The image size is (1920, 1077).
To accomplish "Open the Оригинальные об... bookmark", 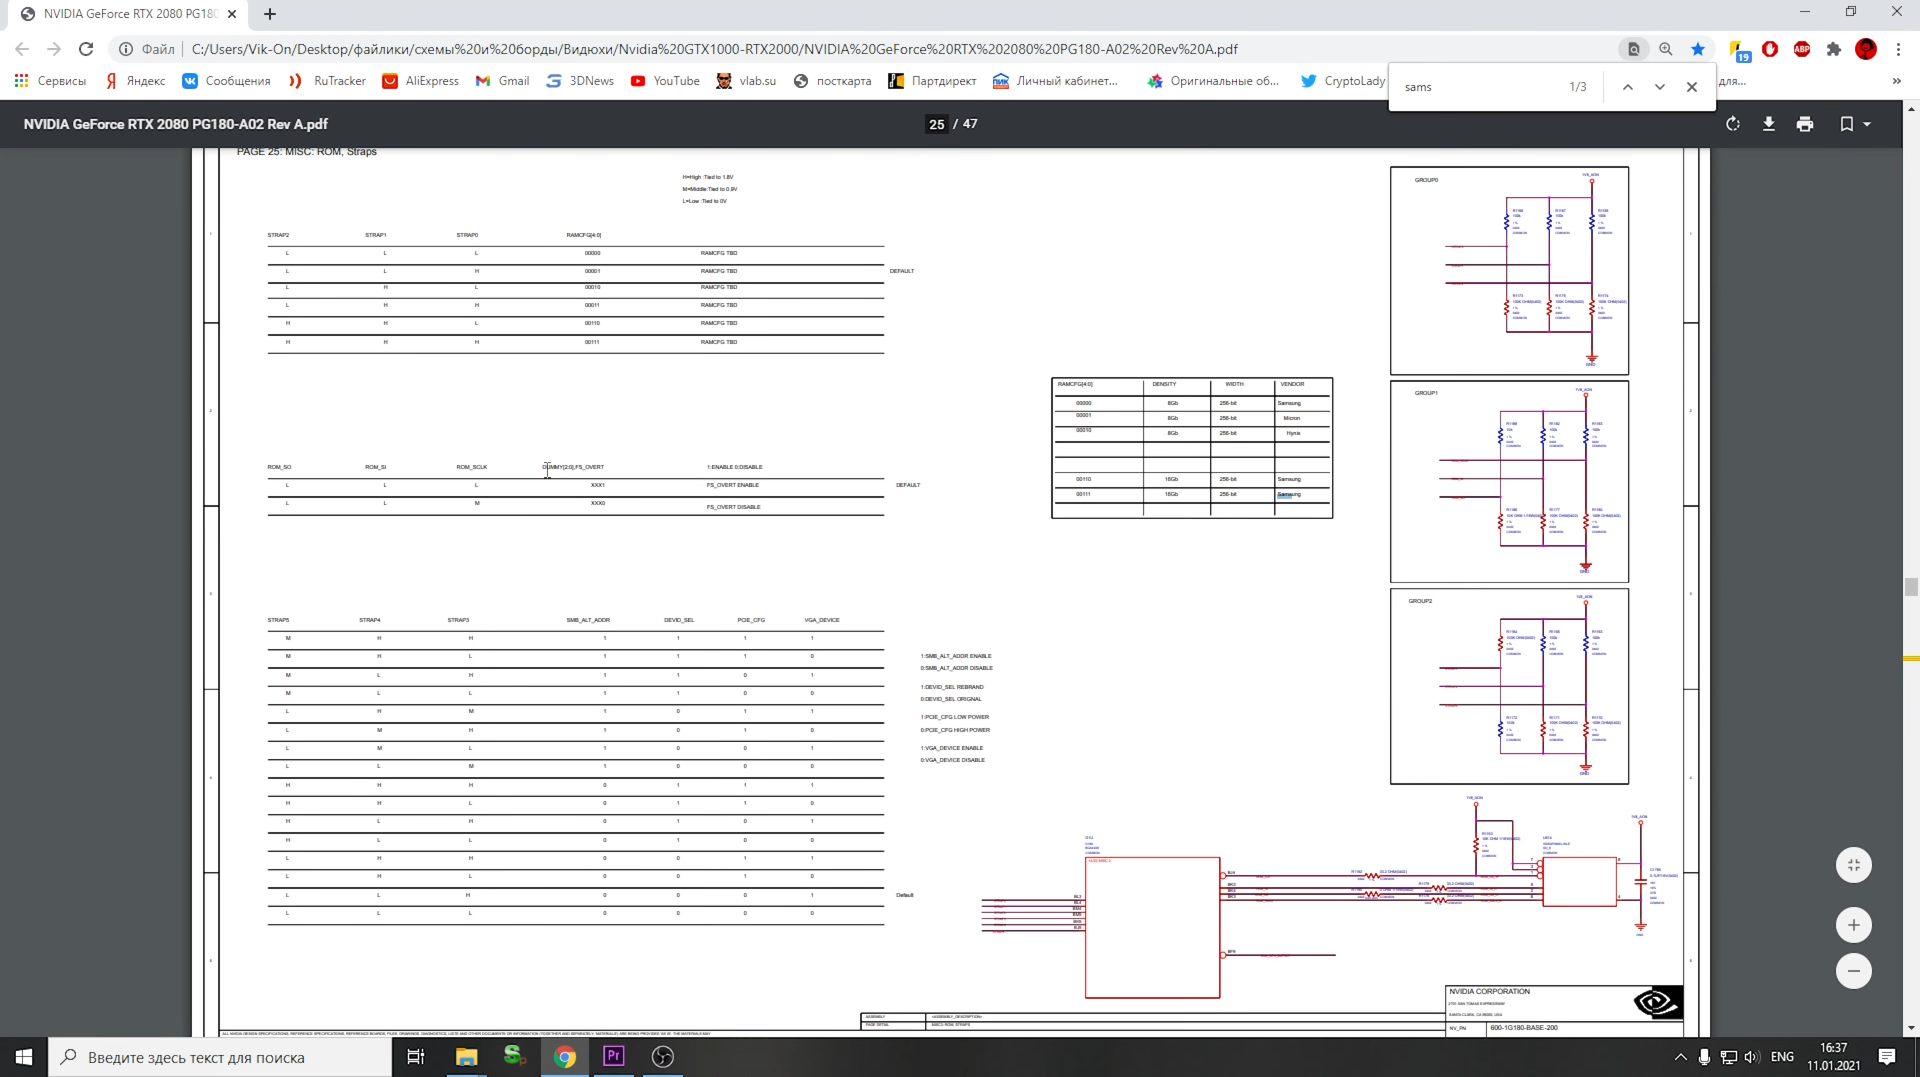I will point(1213,81).
